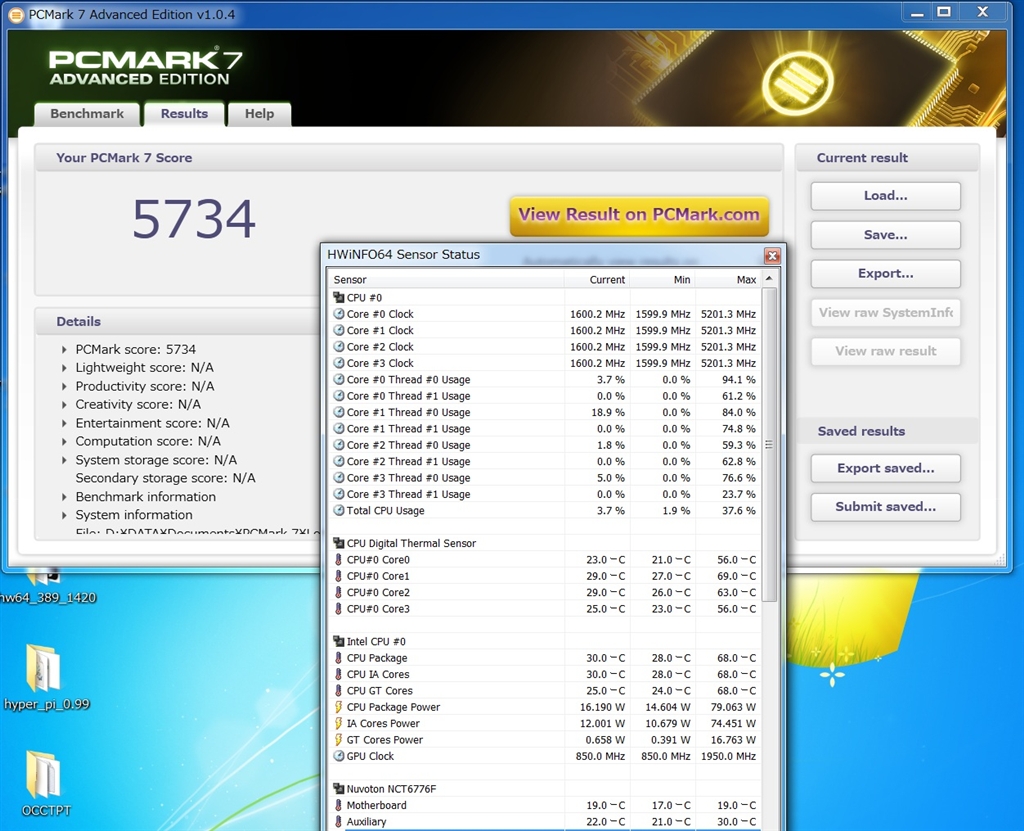
Task: Click the Core #0 Clock gauge icon
Action: pyautogui.click(x=339, y=314)
